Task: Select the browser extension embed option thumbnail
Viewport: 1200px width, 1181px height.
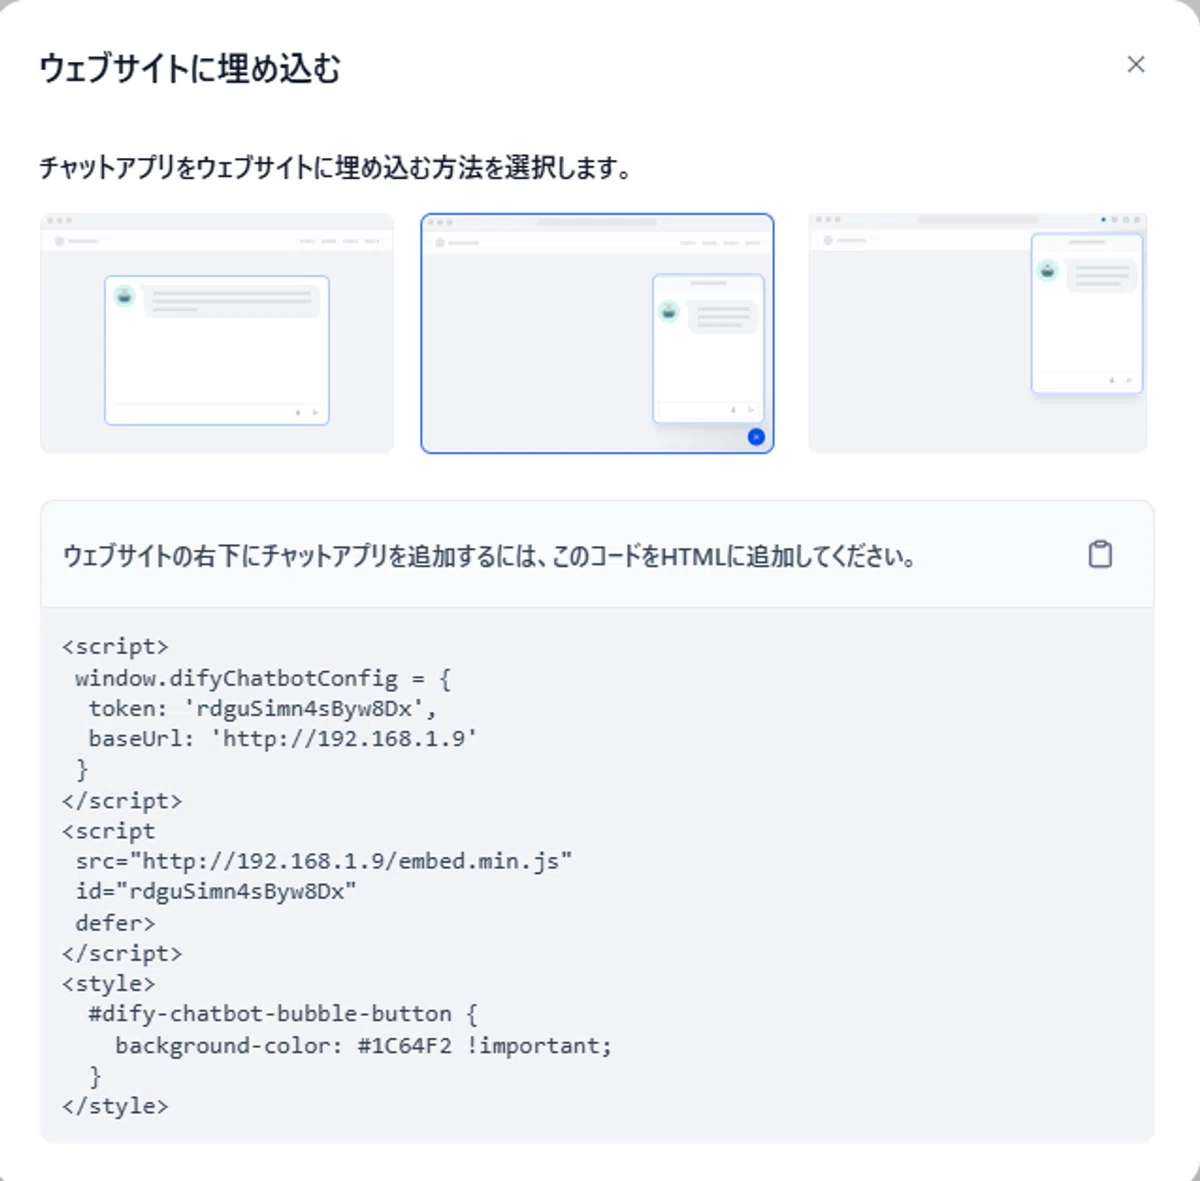Action: pos(977,333)
